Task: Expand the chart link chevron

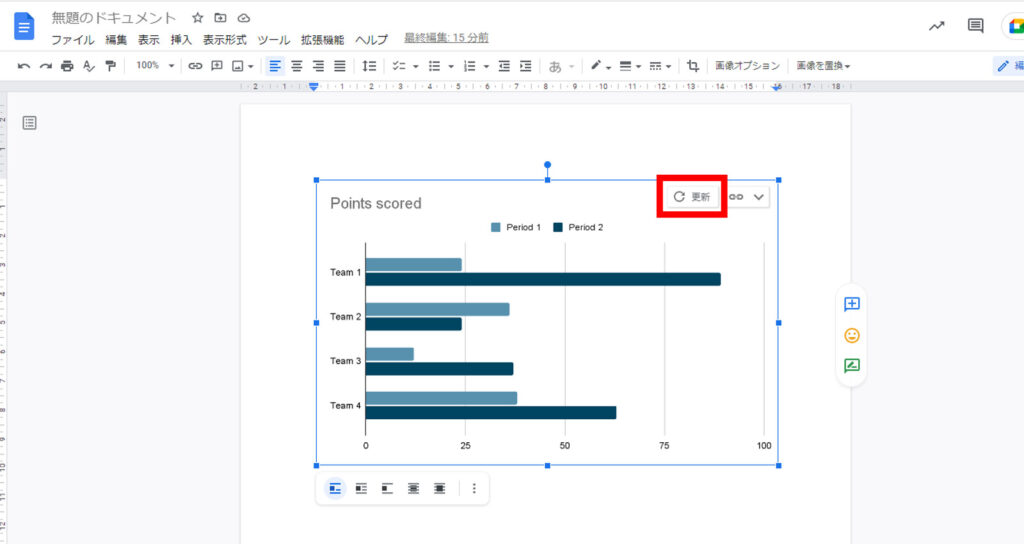Action: [758, 197]
